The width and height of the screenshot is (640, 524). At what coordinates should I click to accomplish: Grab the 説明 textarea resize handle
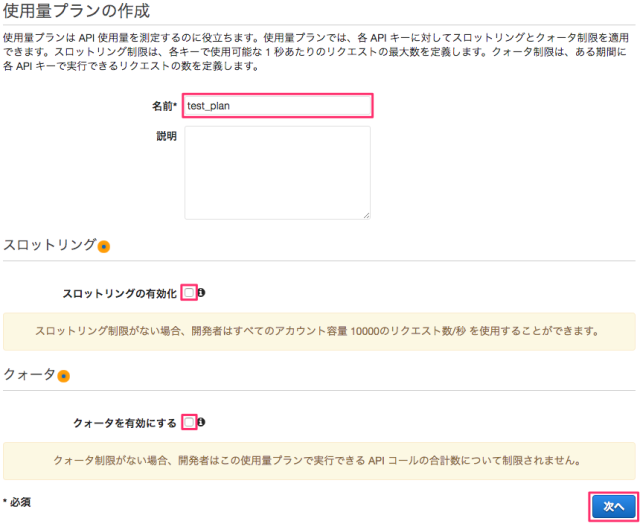click(x=366, y=214)
